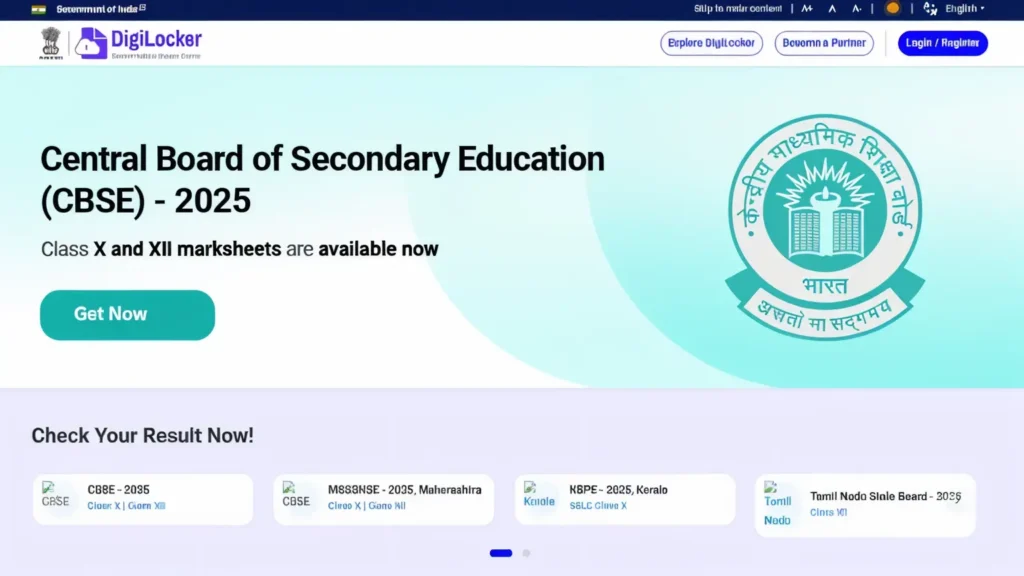Click the Check Your Result Now! heading

pyautogui.click(x=142, y=436)
